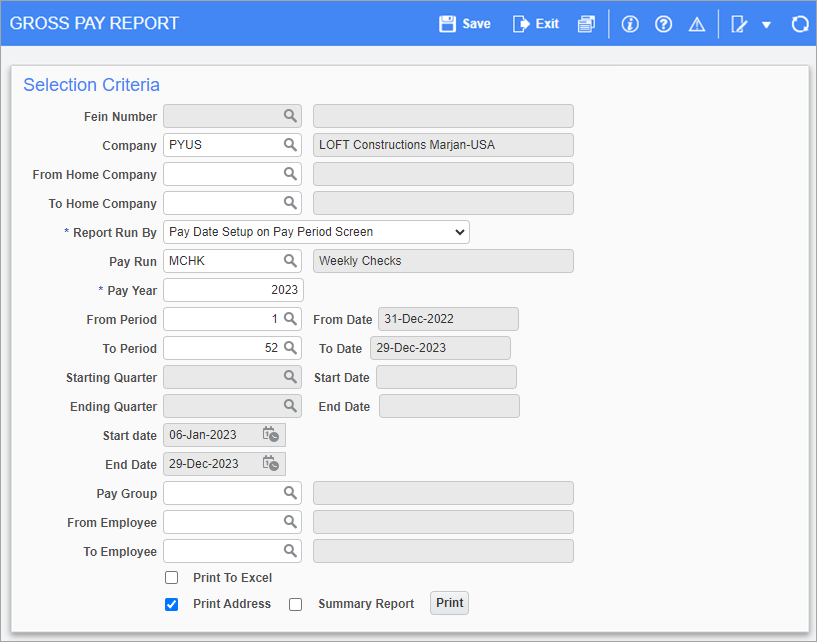Click the To Date value 29-Dec-2023
This screenshot has width=817, height=642.
tap(440, 348)
